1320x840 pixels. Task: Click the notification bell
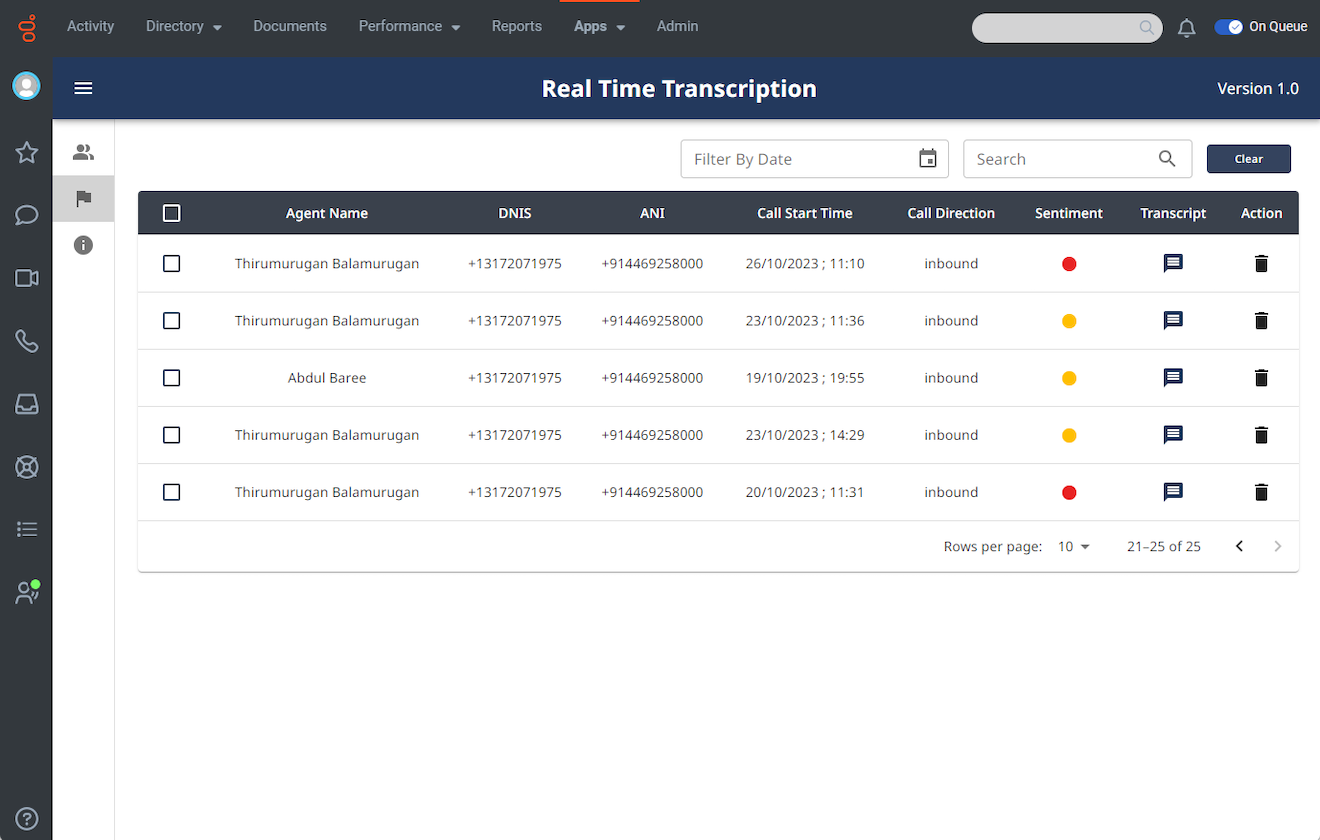1186,28
